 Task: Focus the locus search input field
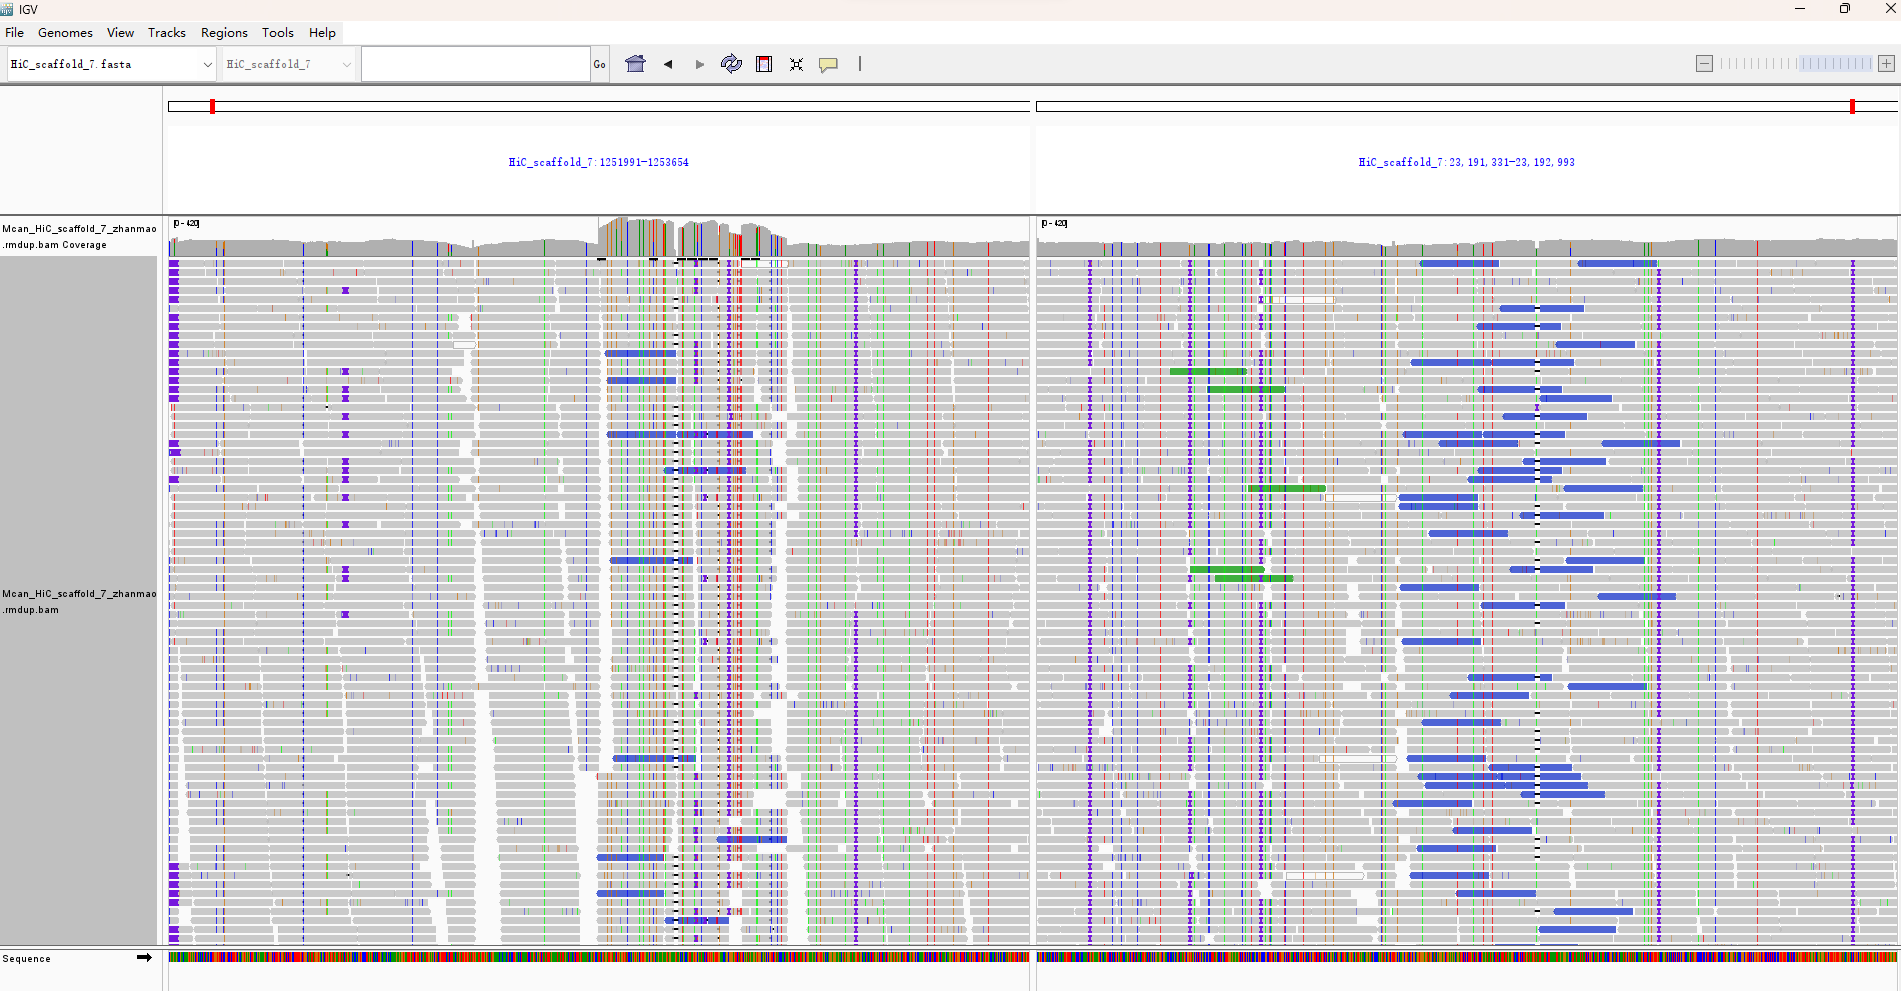pos(476,64)
